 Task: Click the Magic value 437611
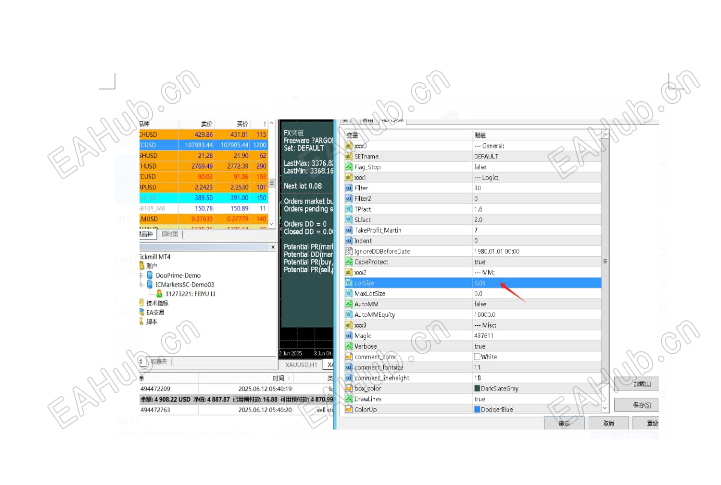coord(482,336)
